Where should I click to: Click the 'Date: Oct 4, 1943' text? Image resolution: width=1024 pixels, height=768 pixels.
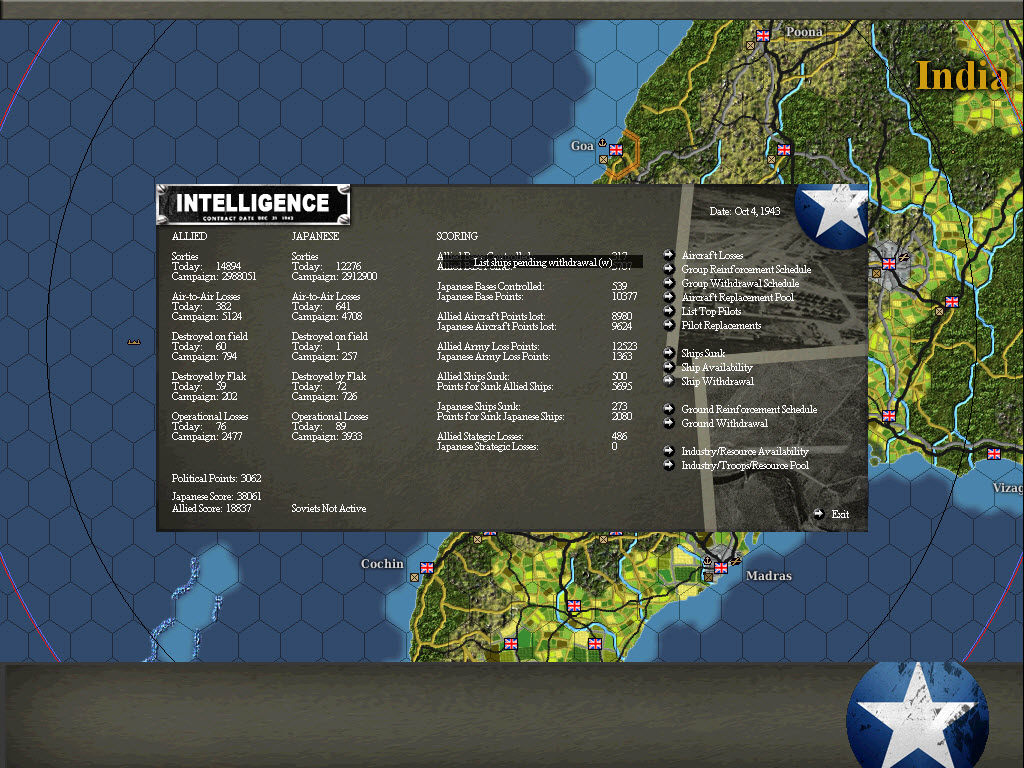(744, 211)
